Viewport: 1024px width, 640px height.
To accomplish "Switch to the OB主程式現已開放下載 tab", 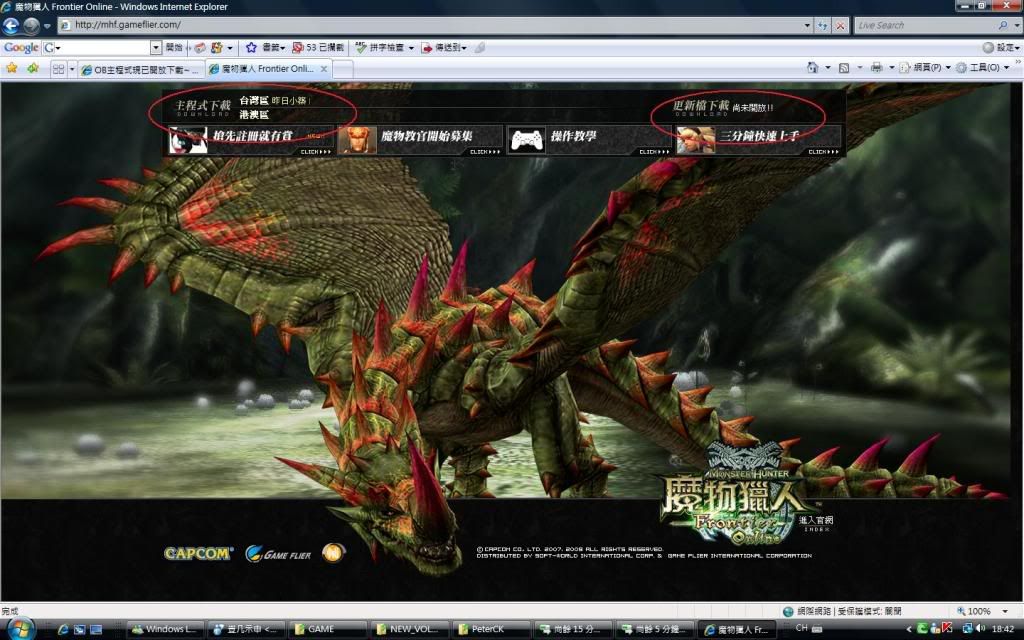I will point(140,69).
